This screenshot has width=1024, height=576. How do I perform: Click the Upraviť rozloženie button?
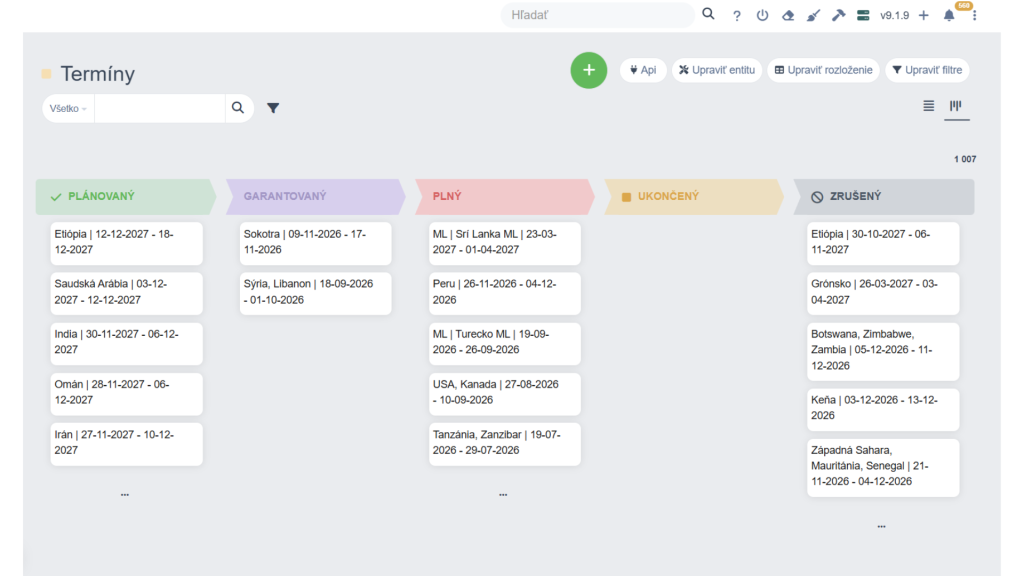coord(823,70)
